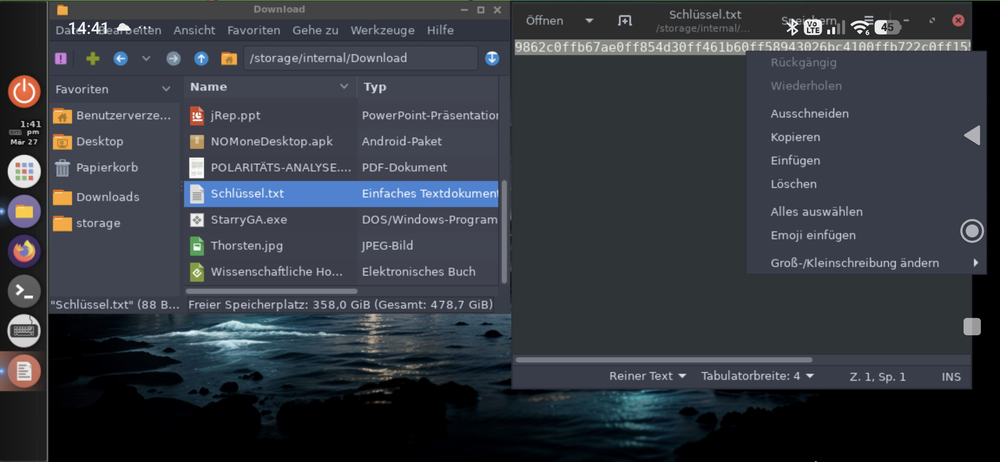Click the blue arrow beside path field

(x=492, y=59)
